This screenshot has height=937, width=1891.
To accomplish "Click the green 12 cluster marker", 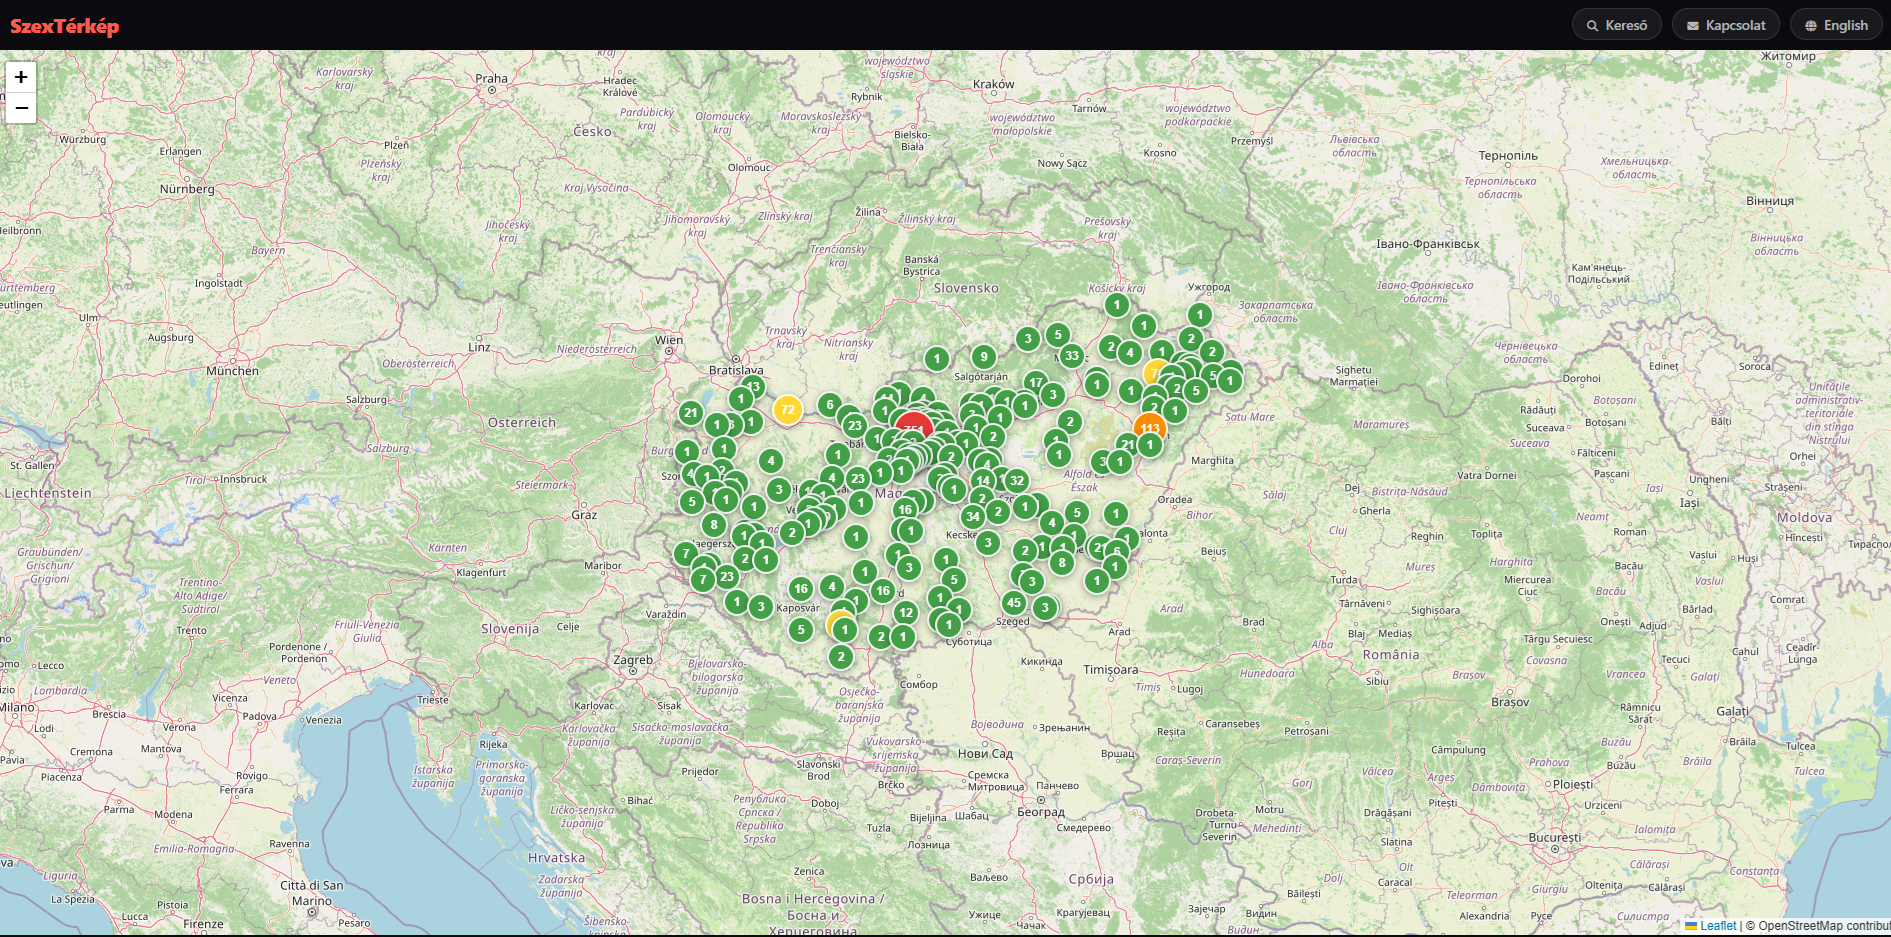I will pyautogui.click(x=906, y=613).
